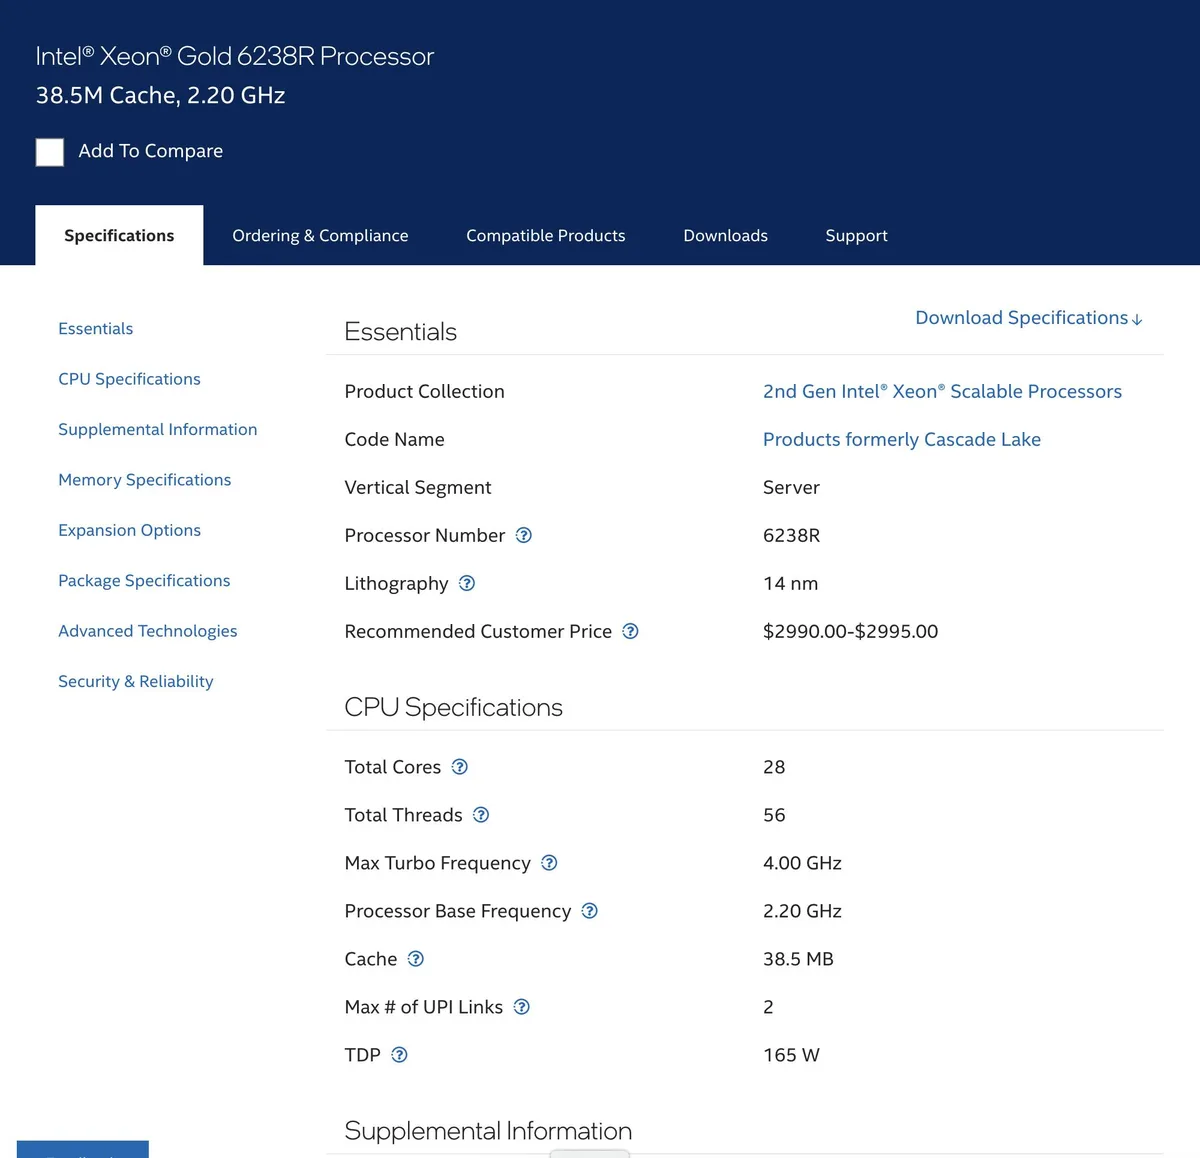Click the Intel Xeon Gold 6238R Processor title
Screen dimensions: 1200x1158
tap(235, 56)
